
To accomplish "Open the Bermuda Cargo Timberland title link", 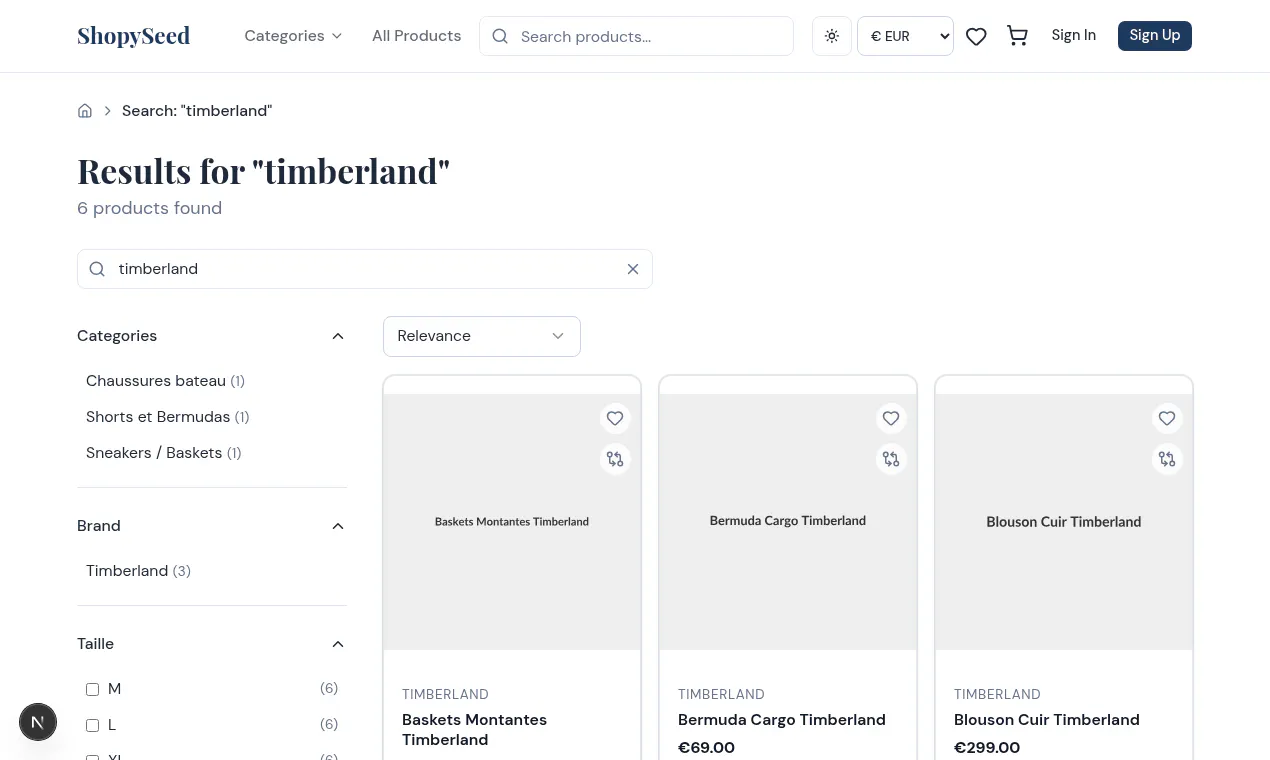I will [782, 720].
